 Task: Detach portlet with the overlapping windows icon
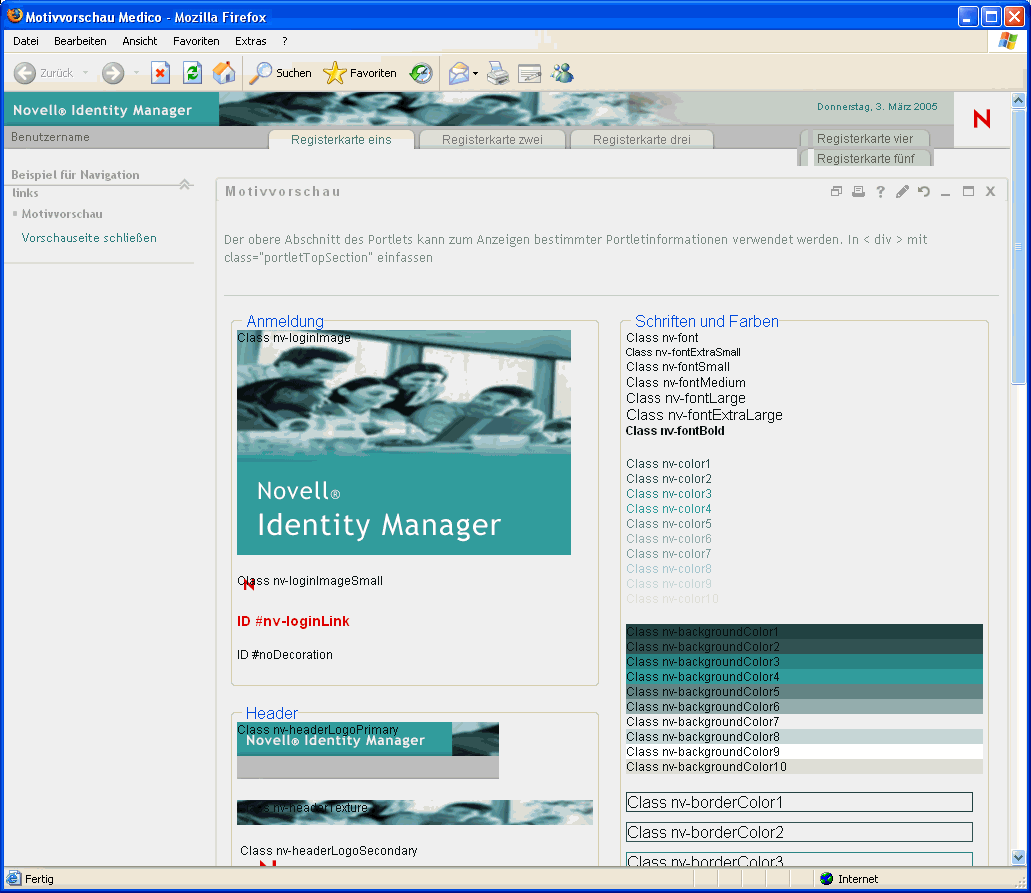[x=836, y=192]
